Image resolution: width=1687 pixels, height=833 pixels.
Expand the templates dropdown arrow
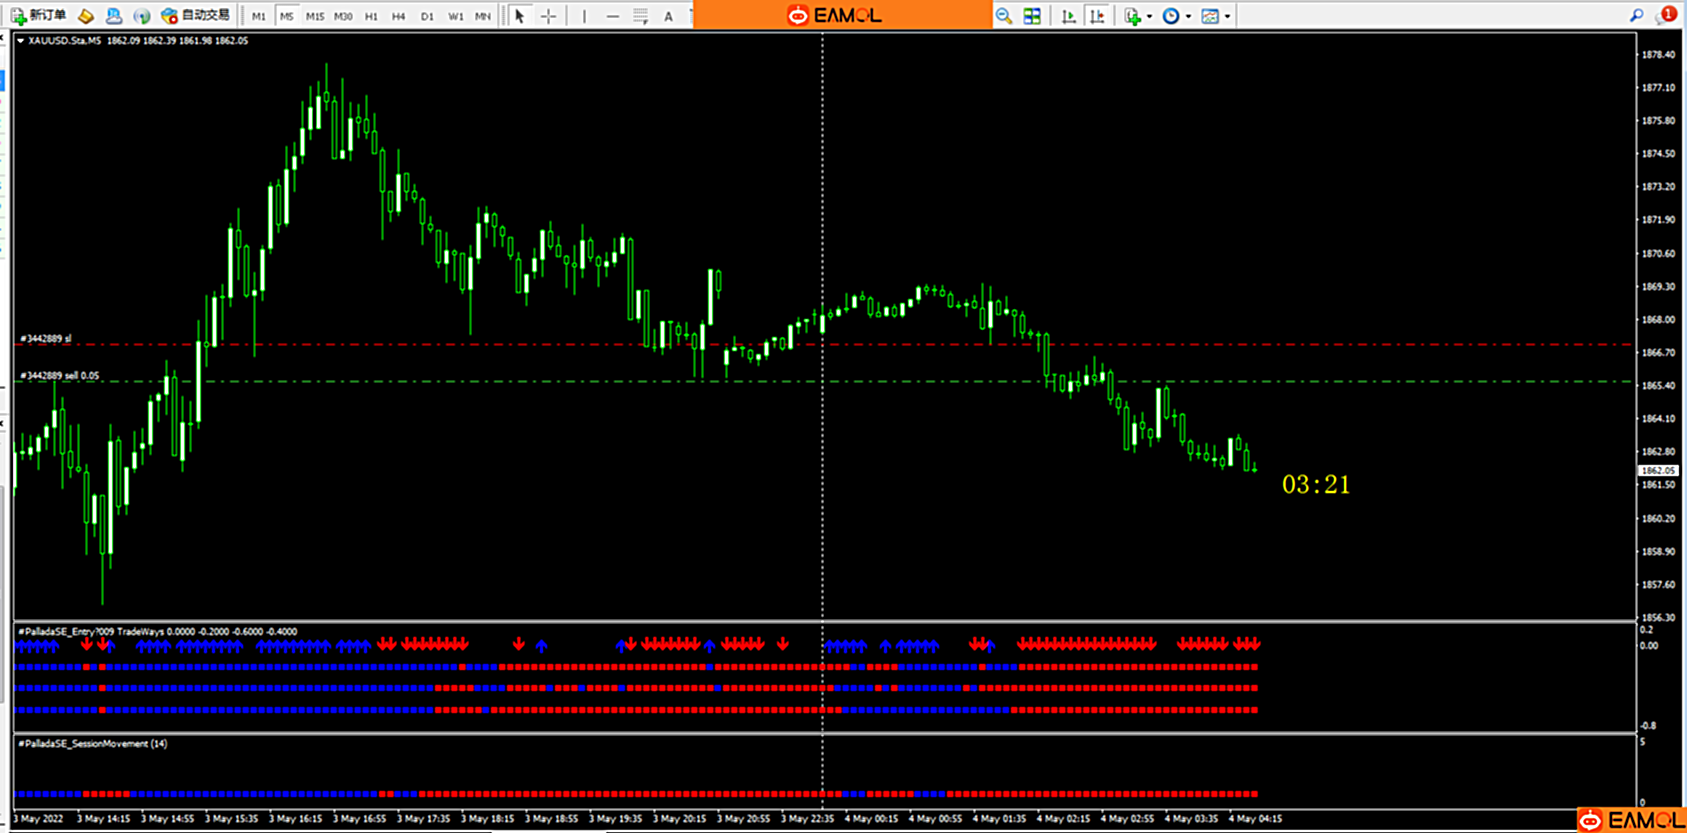(1227, 16)
